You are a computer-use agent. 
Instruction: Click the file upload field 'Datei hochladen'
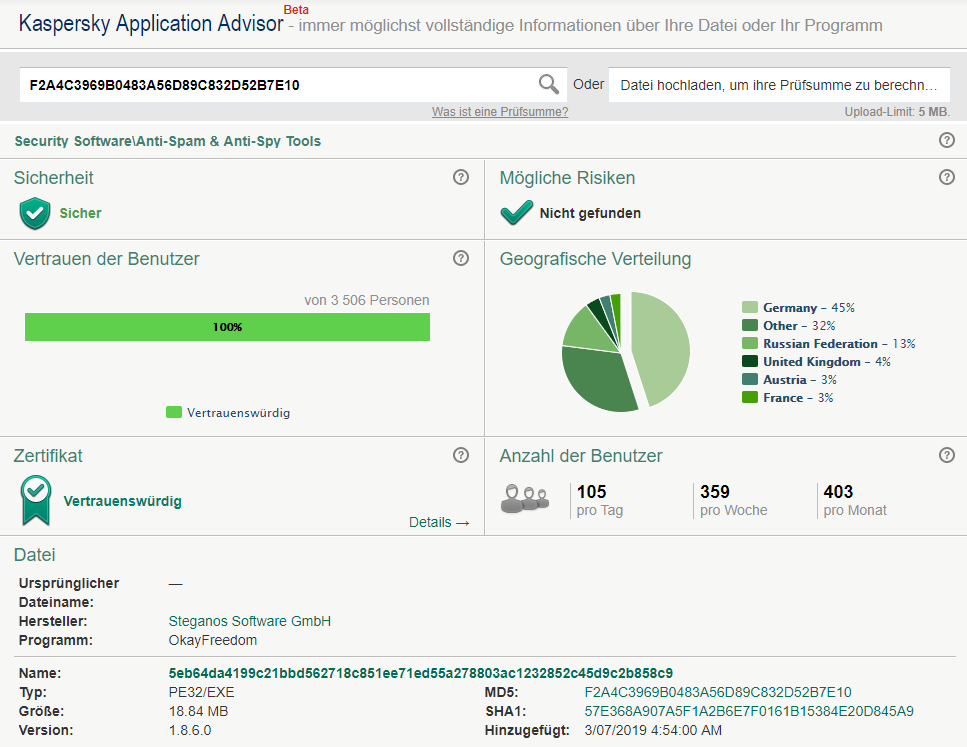tap(779, 85)
